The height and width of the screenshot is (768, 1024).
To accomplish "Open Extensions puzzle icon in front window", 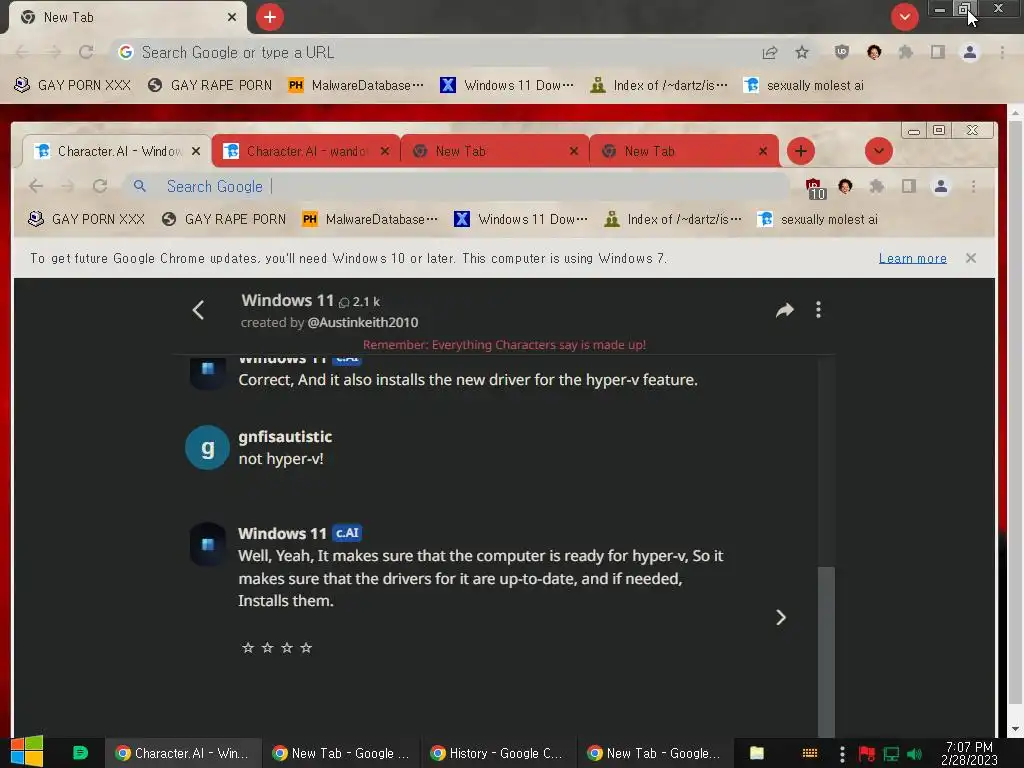I will point(877,187).
